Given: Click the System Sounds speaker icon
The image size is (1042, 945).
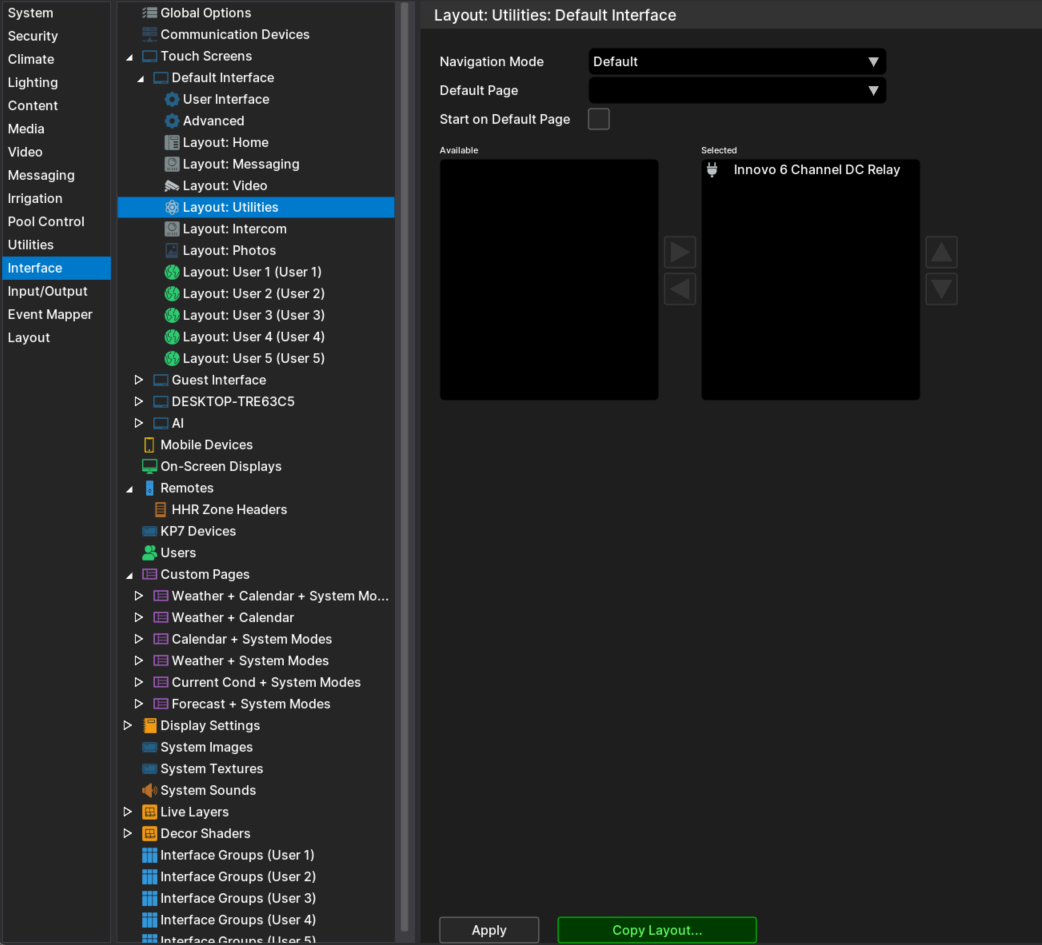Looking at the screenshot, I should click(149, 790).
